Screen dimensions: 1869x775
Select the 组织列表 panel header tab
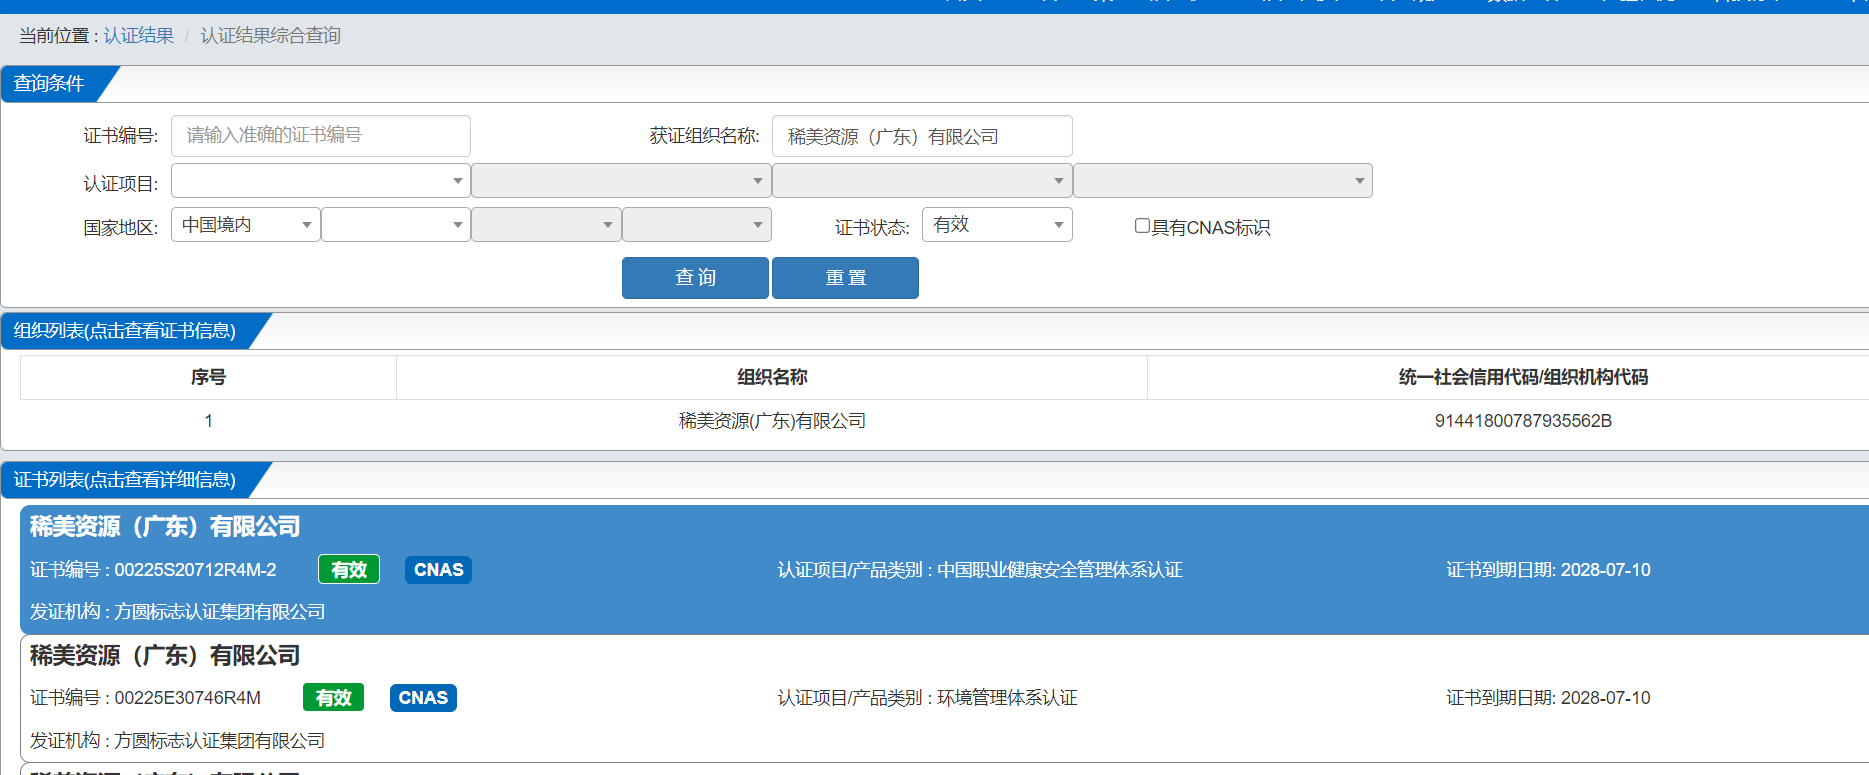[125, 331]
